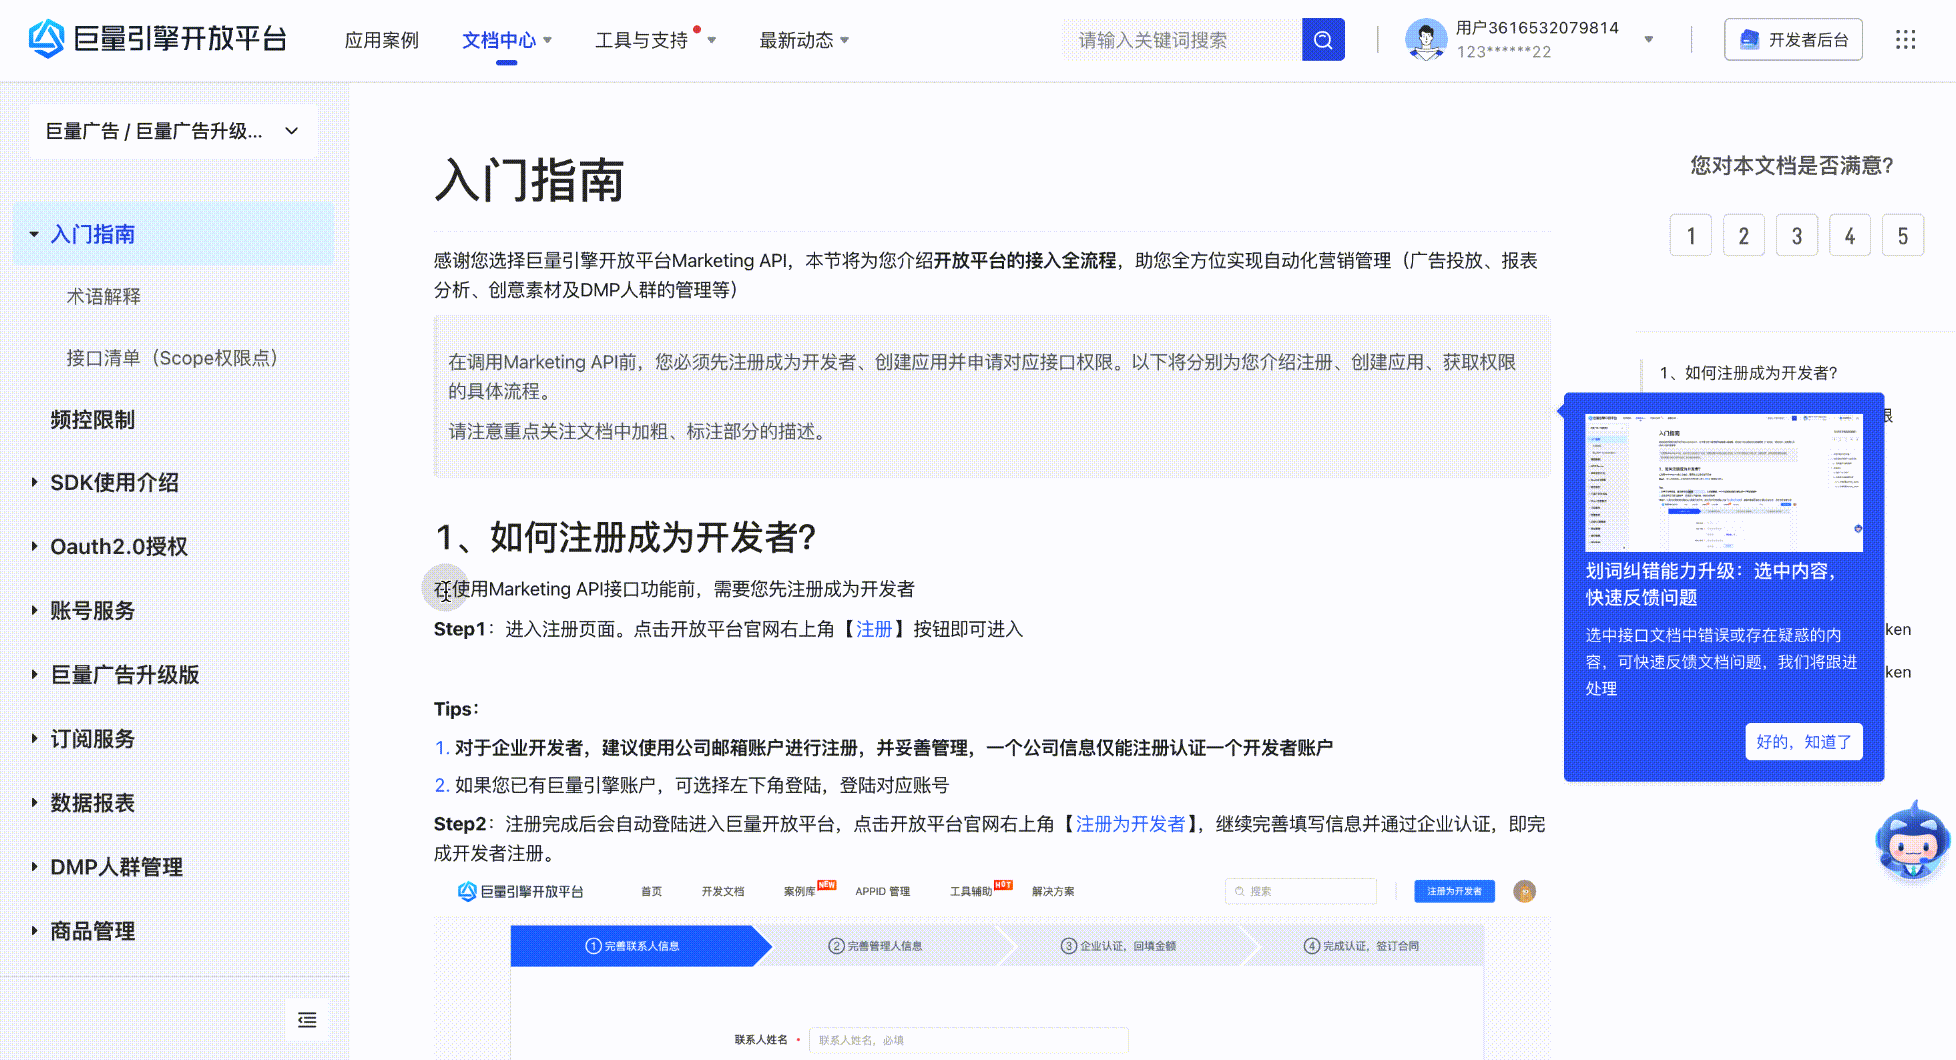Click the search icon in the embedded screenshot

(1240, 890)
